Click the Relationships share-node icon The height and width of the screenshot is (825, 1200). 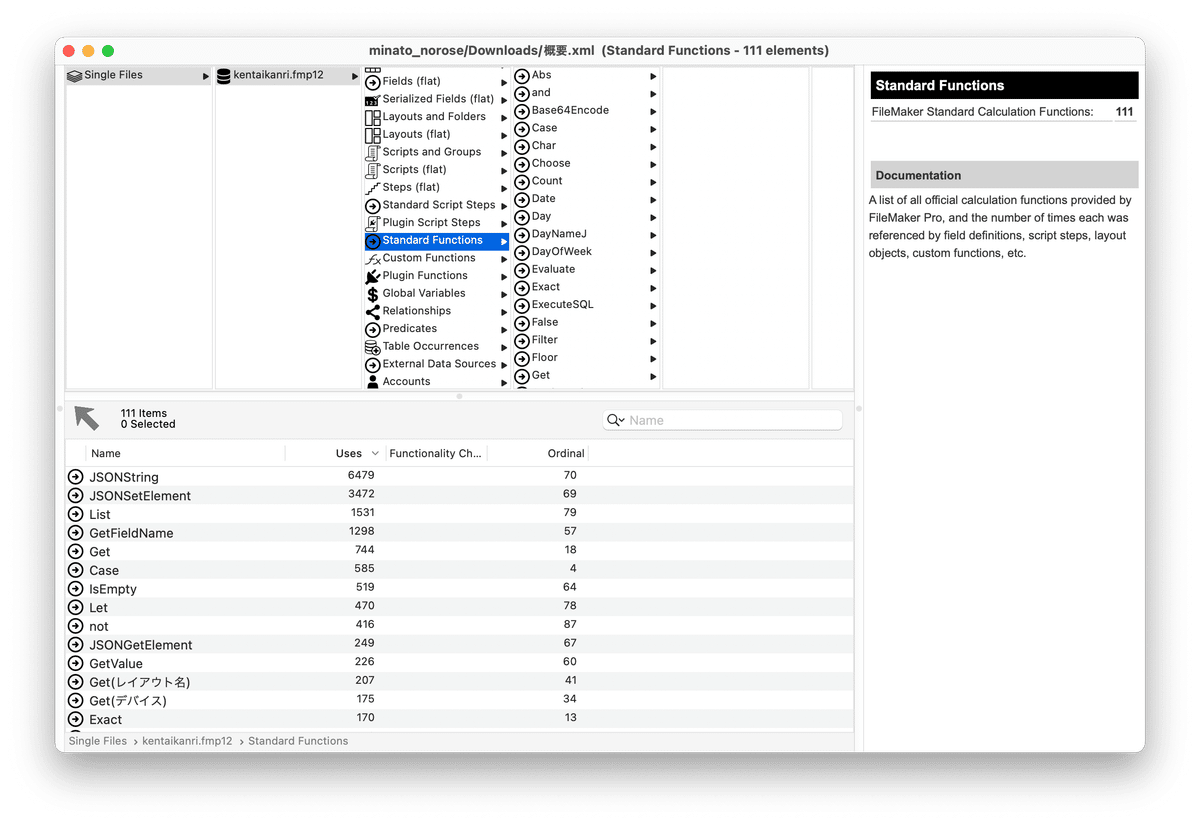[x=373, y=310]
